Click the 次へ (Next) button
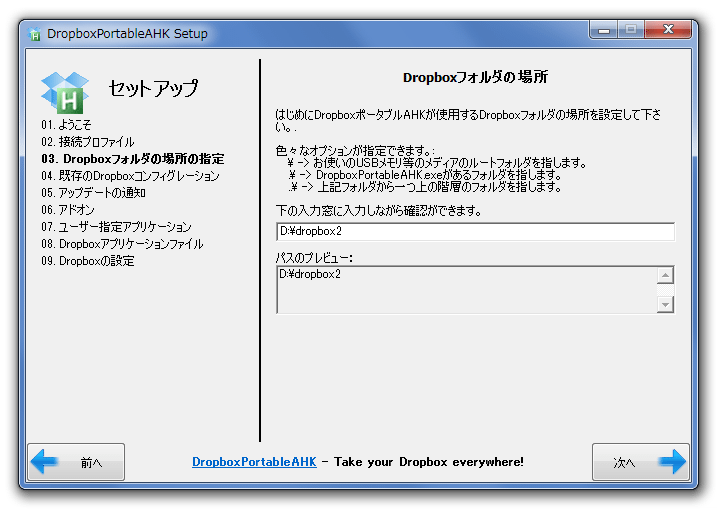The height and width of the screenshot is (512, 720). (x=641, y=462)
